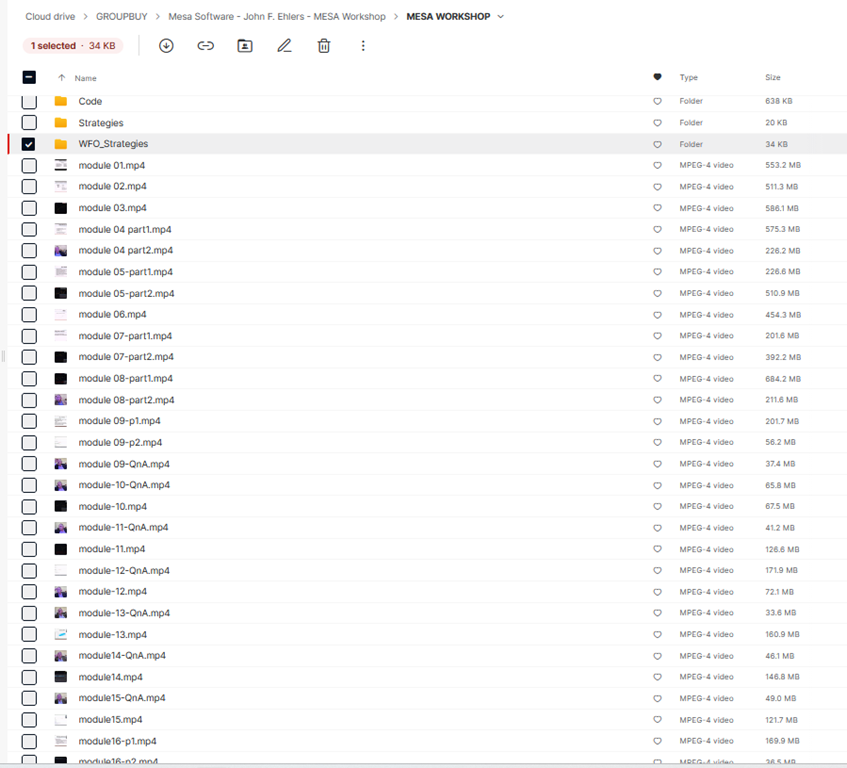This screenshot has width=847, height=768.
Task: Click heart icon for Strategies folder
Action: click(x=657, y=123)
